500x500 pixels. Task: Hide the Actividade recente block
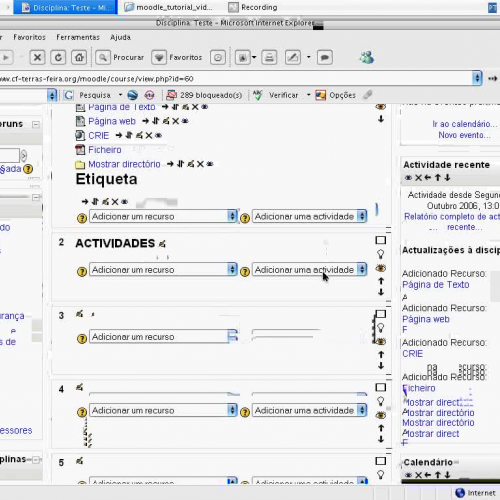click(x=408, y=178)
